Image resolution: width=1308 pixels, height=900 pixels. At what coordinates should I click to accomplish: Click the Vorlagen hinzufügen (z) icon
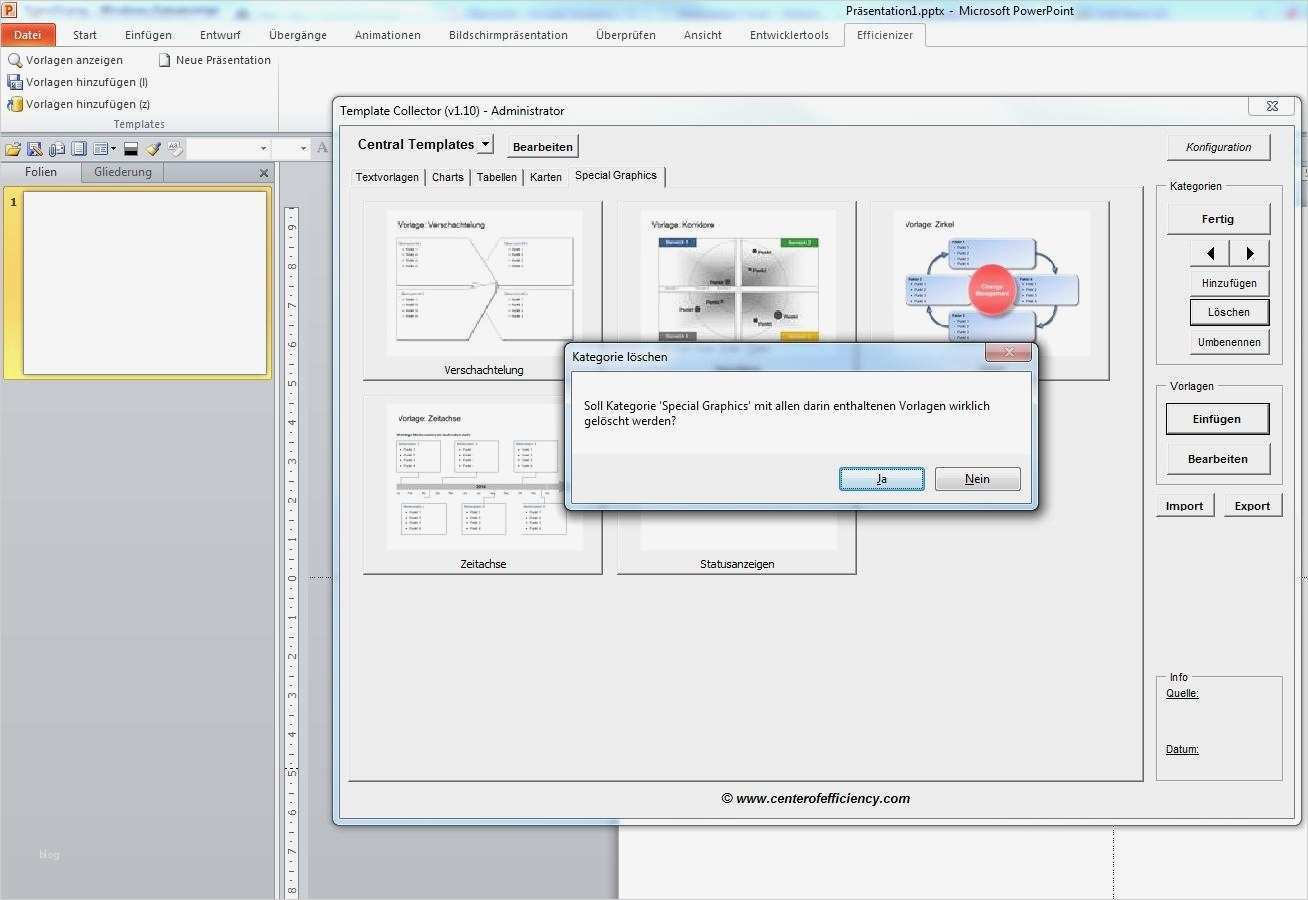coord(15,104)
